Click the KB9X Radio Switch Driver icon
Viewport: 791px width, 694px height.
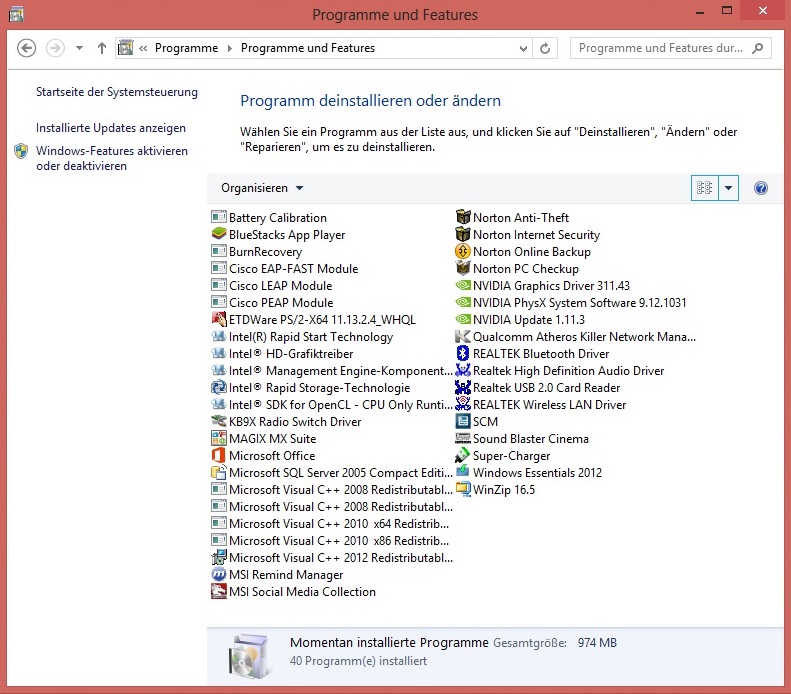[x=218, y=421]
